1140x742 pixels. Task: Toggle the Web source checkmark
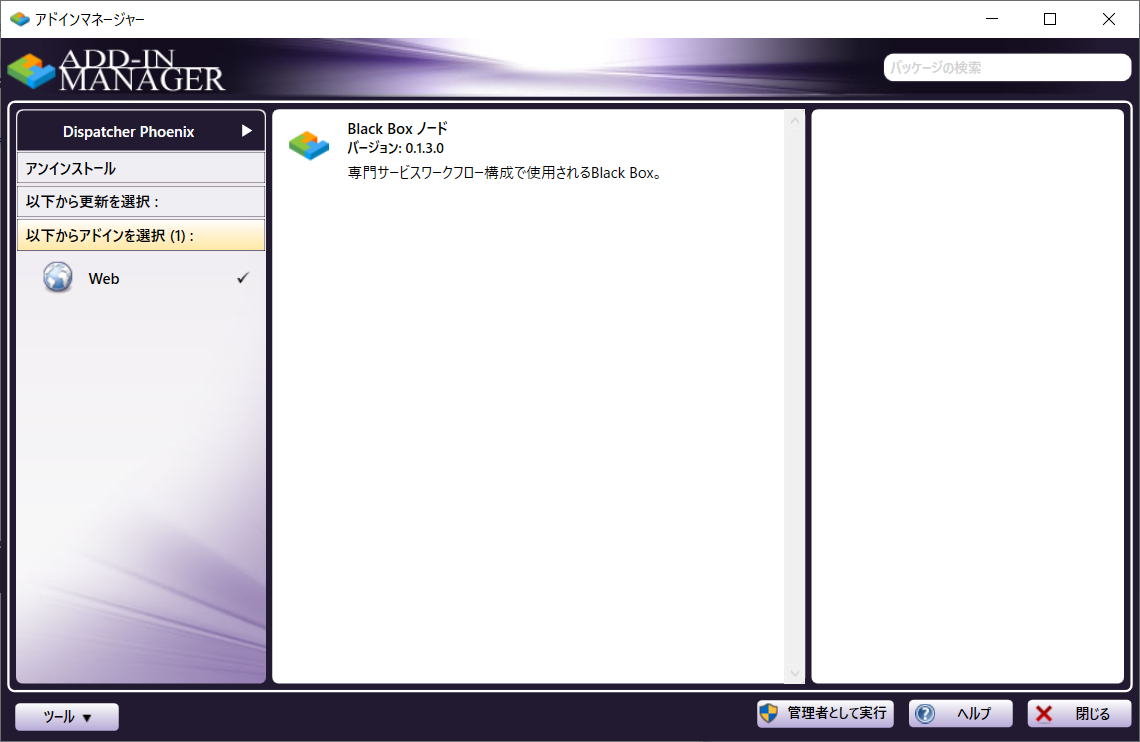243,278
